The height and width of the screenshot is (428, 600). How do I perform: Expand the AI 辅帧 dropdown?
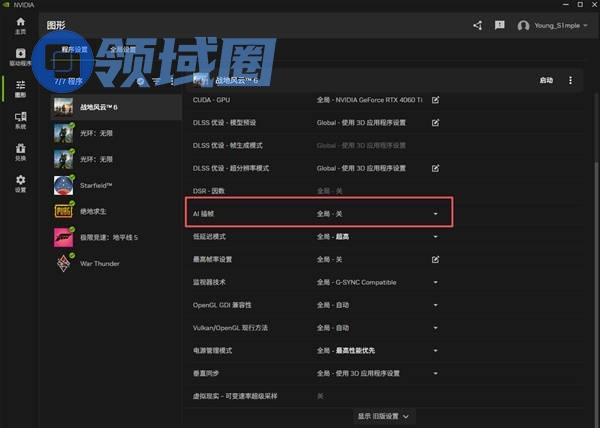point(435,214)
